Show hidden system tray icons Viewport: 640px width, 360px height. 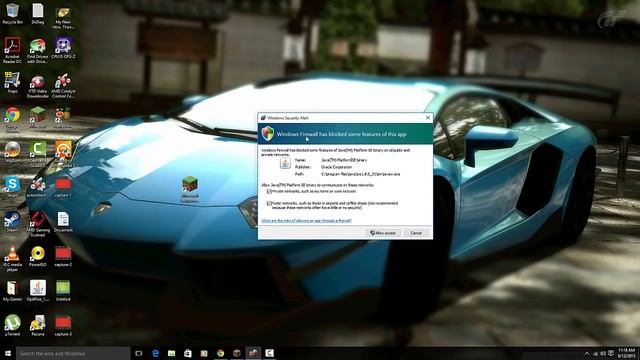pyautogui.click(x=587, y=353)
